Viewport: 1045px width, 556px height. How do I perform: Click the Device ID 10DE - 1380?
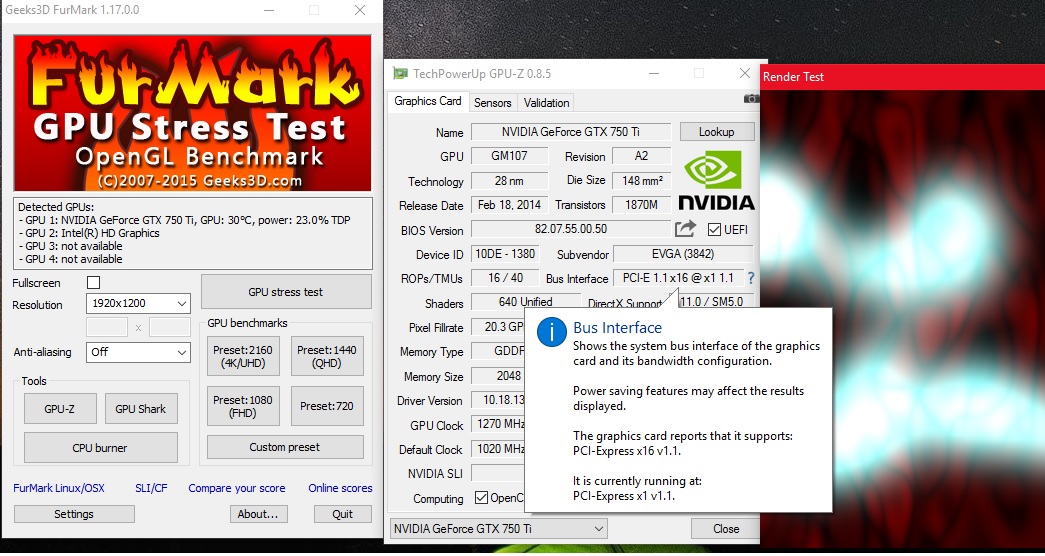[505, 254]
